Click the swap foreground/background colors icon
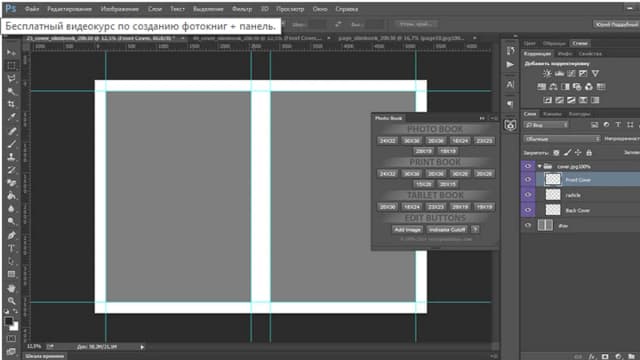Screen dimensions: 640x360 [x=15, y=311]
